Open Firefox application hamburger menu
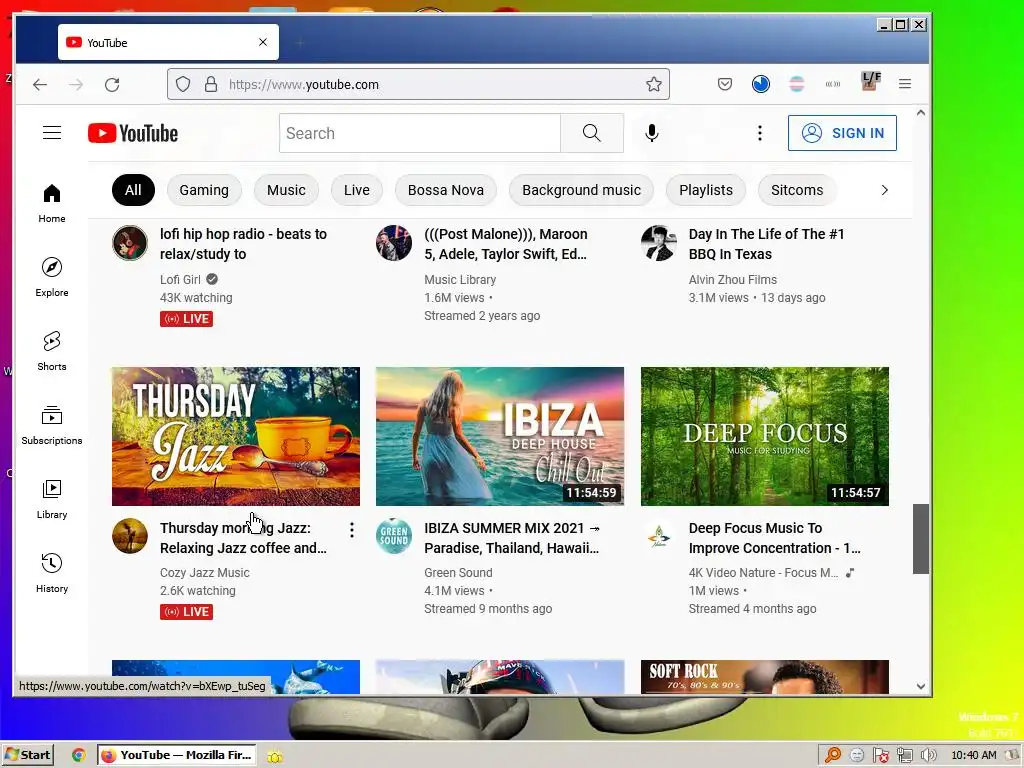 tap(904, 84)
